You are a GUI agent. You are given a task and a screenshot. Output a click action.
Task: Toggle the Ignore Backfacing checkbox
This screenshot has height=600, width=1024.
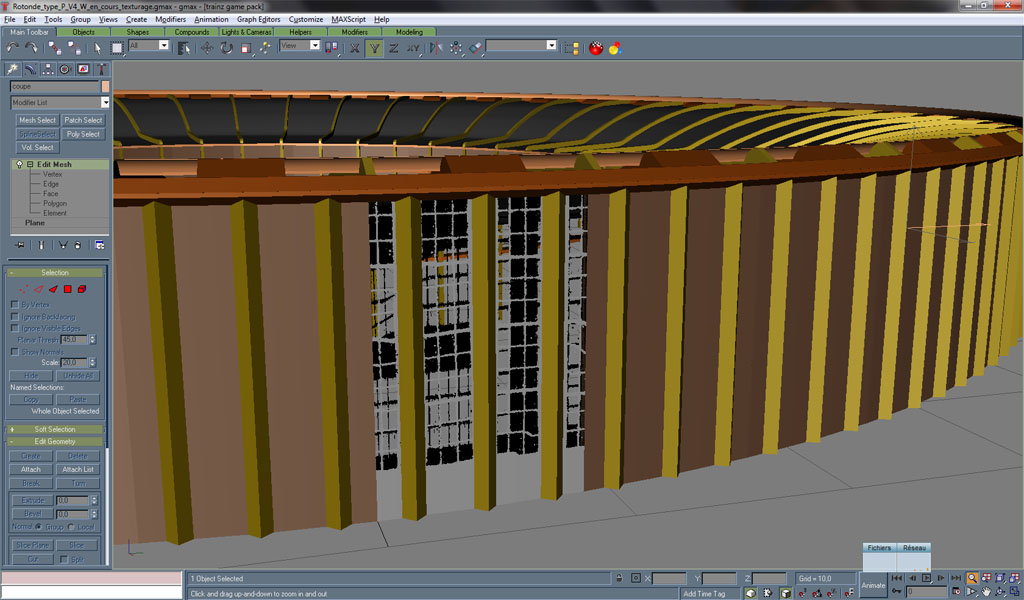click(x=14, y=316)
